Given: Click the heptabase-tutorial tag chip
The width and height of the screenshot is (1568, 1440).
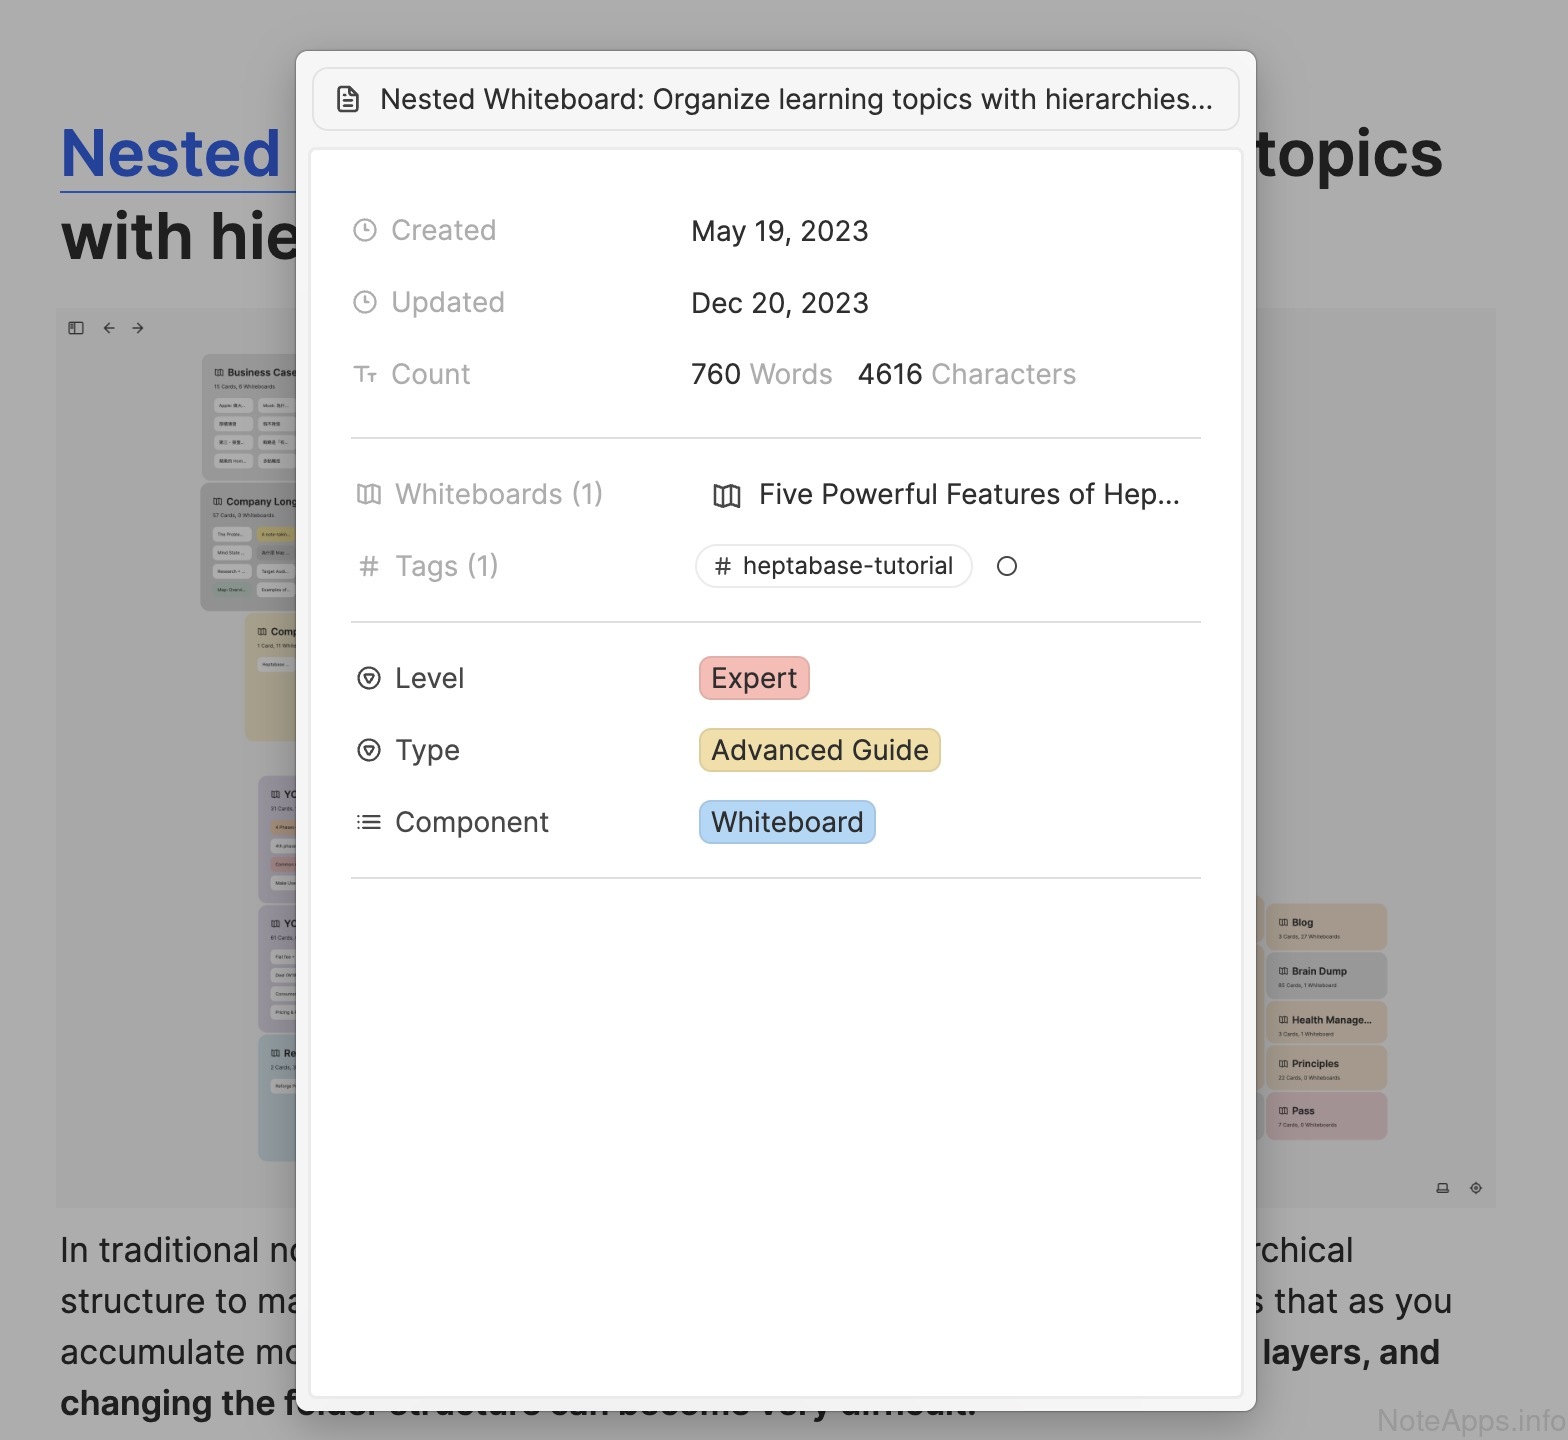Looking at the screenshot, I should [x=834, y=567].
